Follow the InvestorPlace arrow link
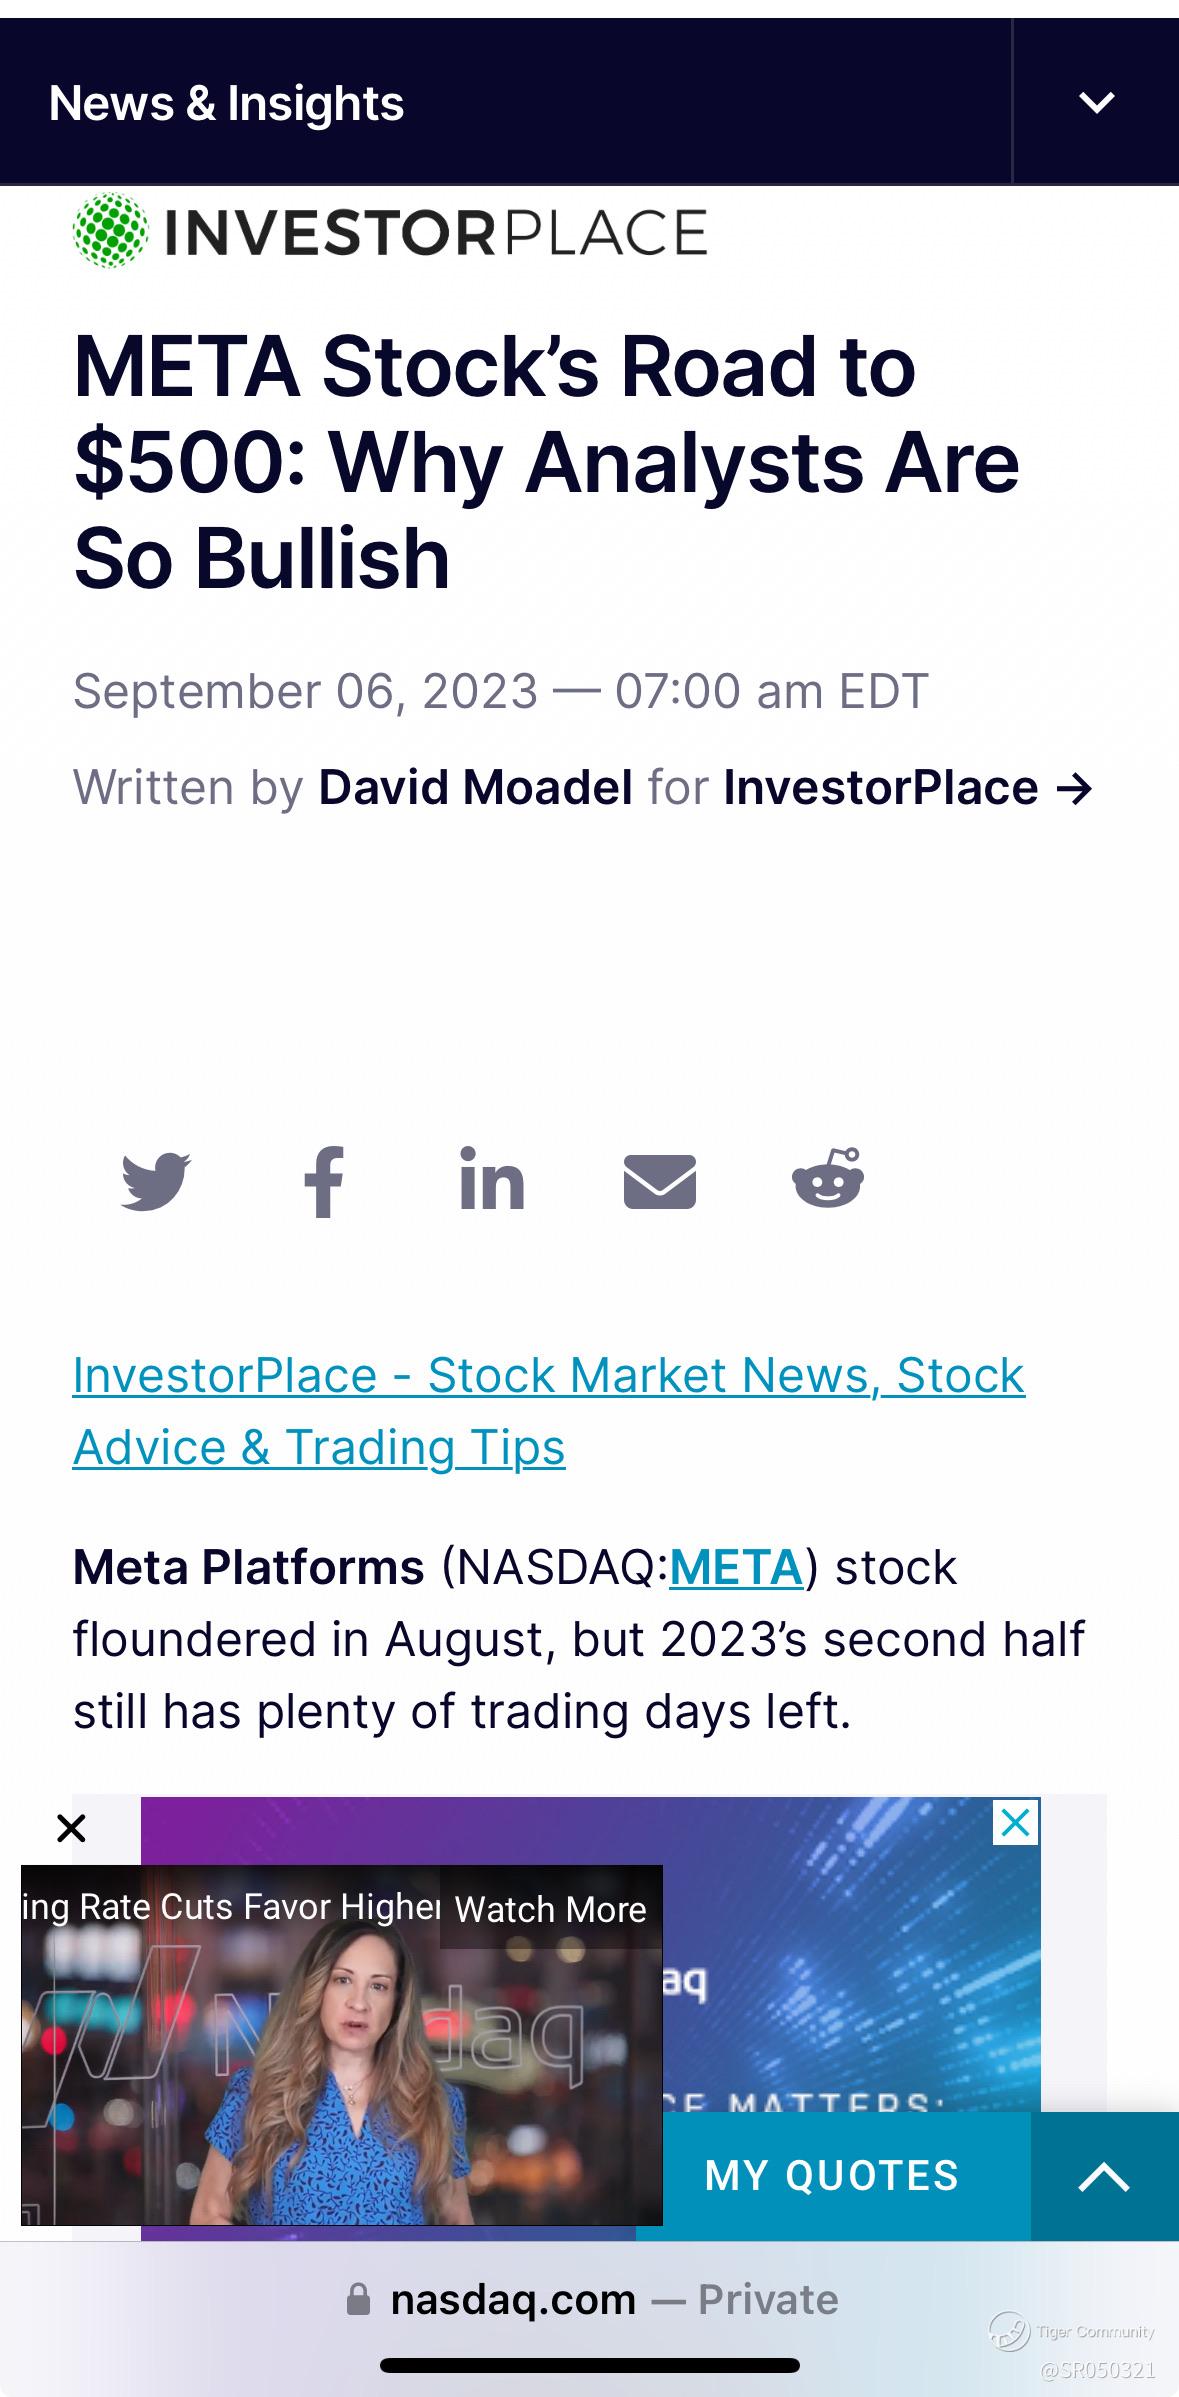 click(909, 787)
